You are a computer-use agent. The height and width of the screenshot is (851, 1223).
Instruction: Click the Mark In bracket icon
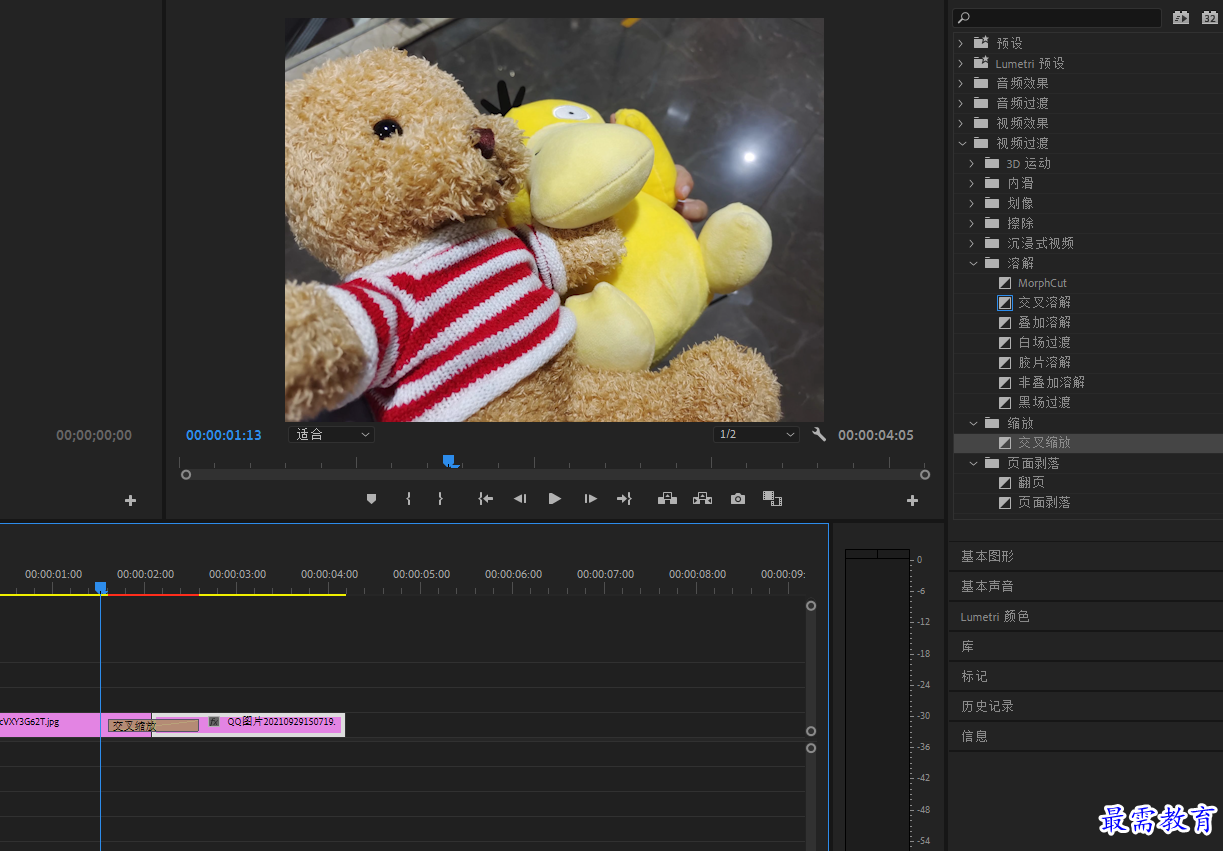pos(408,498)
